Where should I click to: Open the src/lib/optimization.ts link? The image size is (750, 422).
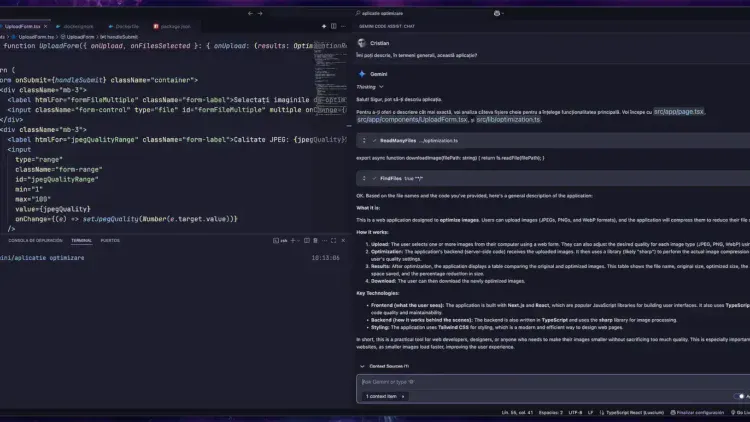pos(508,120)
